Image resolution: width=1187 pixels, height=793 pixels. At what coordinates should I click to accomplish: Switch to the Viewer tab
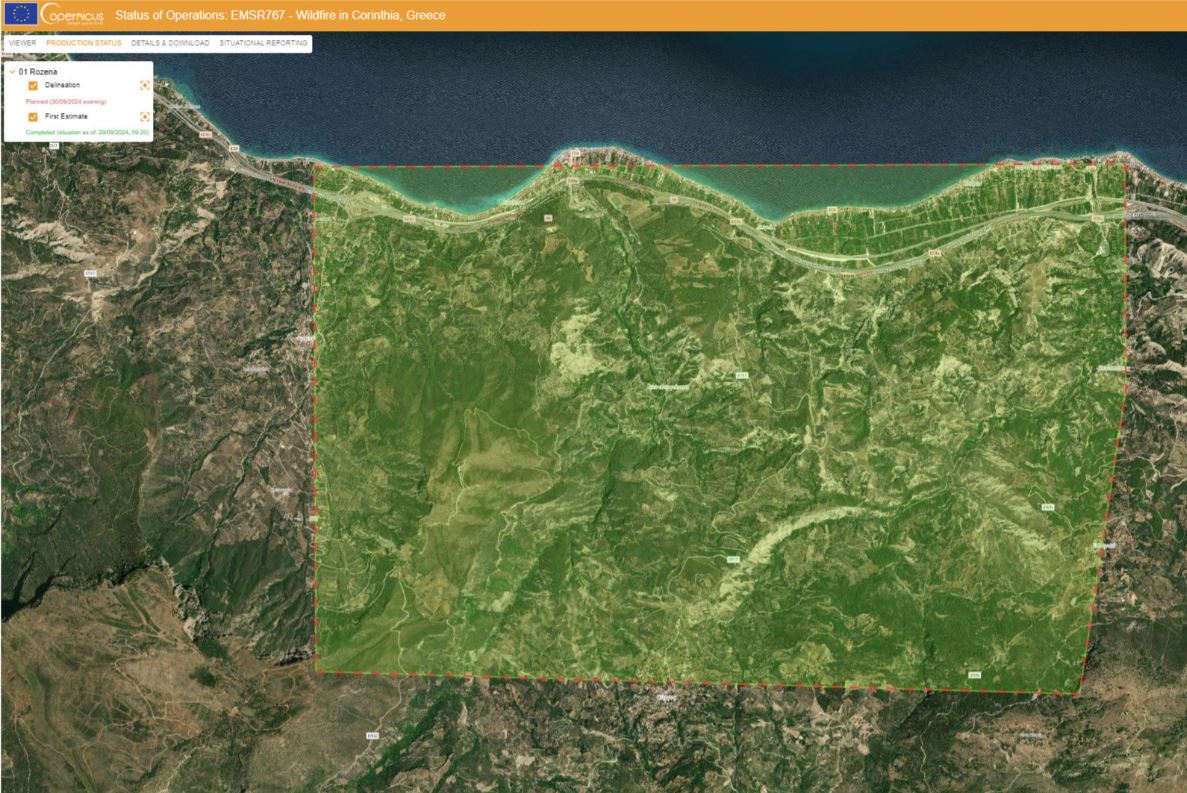22,43
